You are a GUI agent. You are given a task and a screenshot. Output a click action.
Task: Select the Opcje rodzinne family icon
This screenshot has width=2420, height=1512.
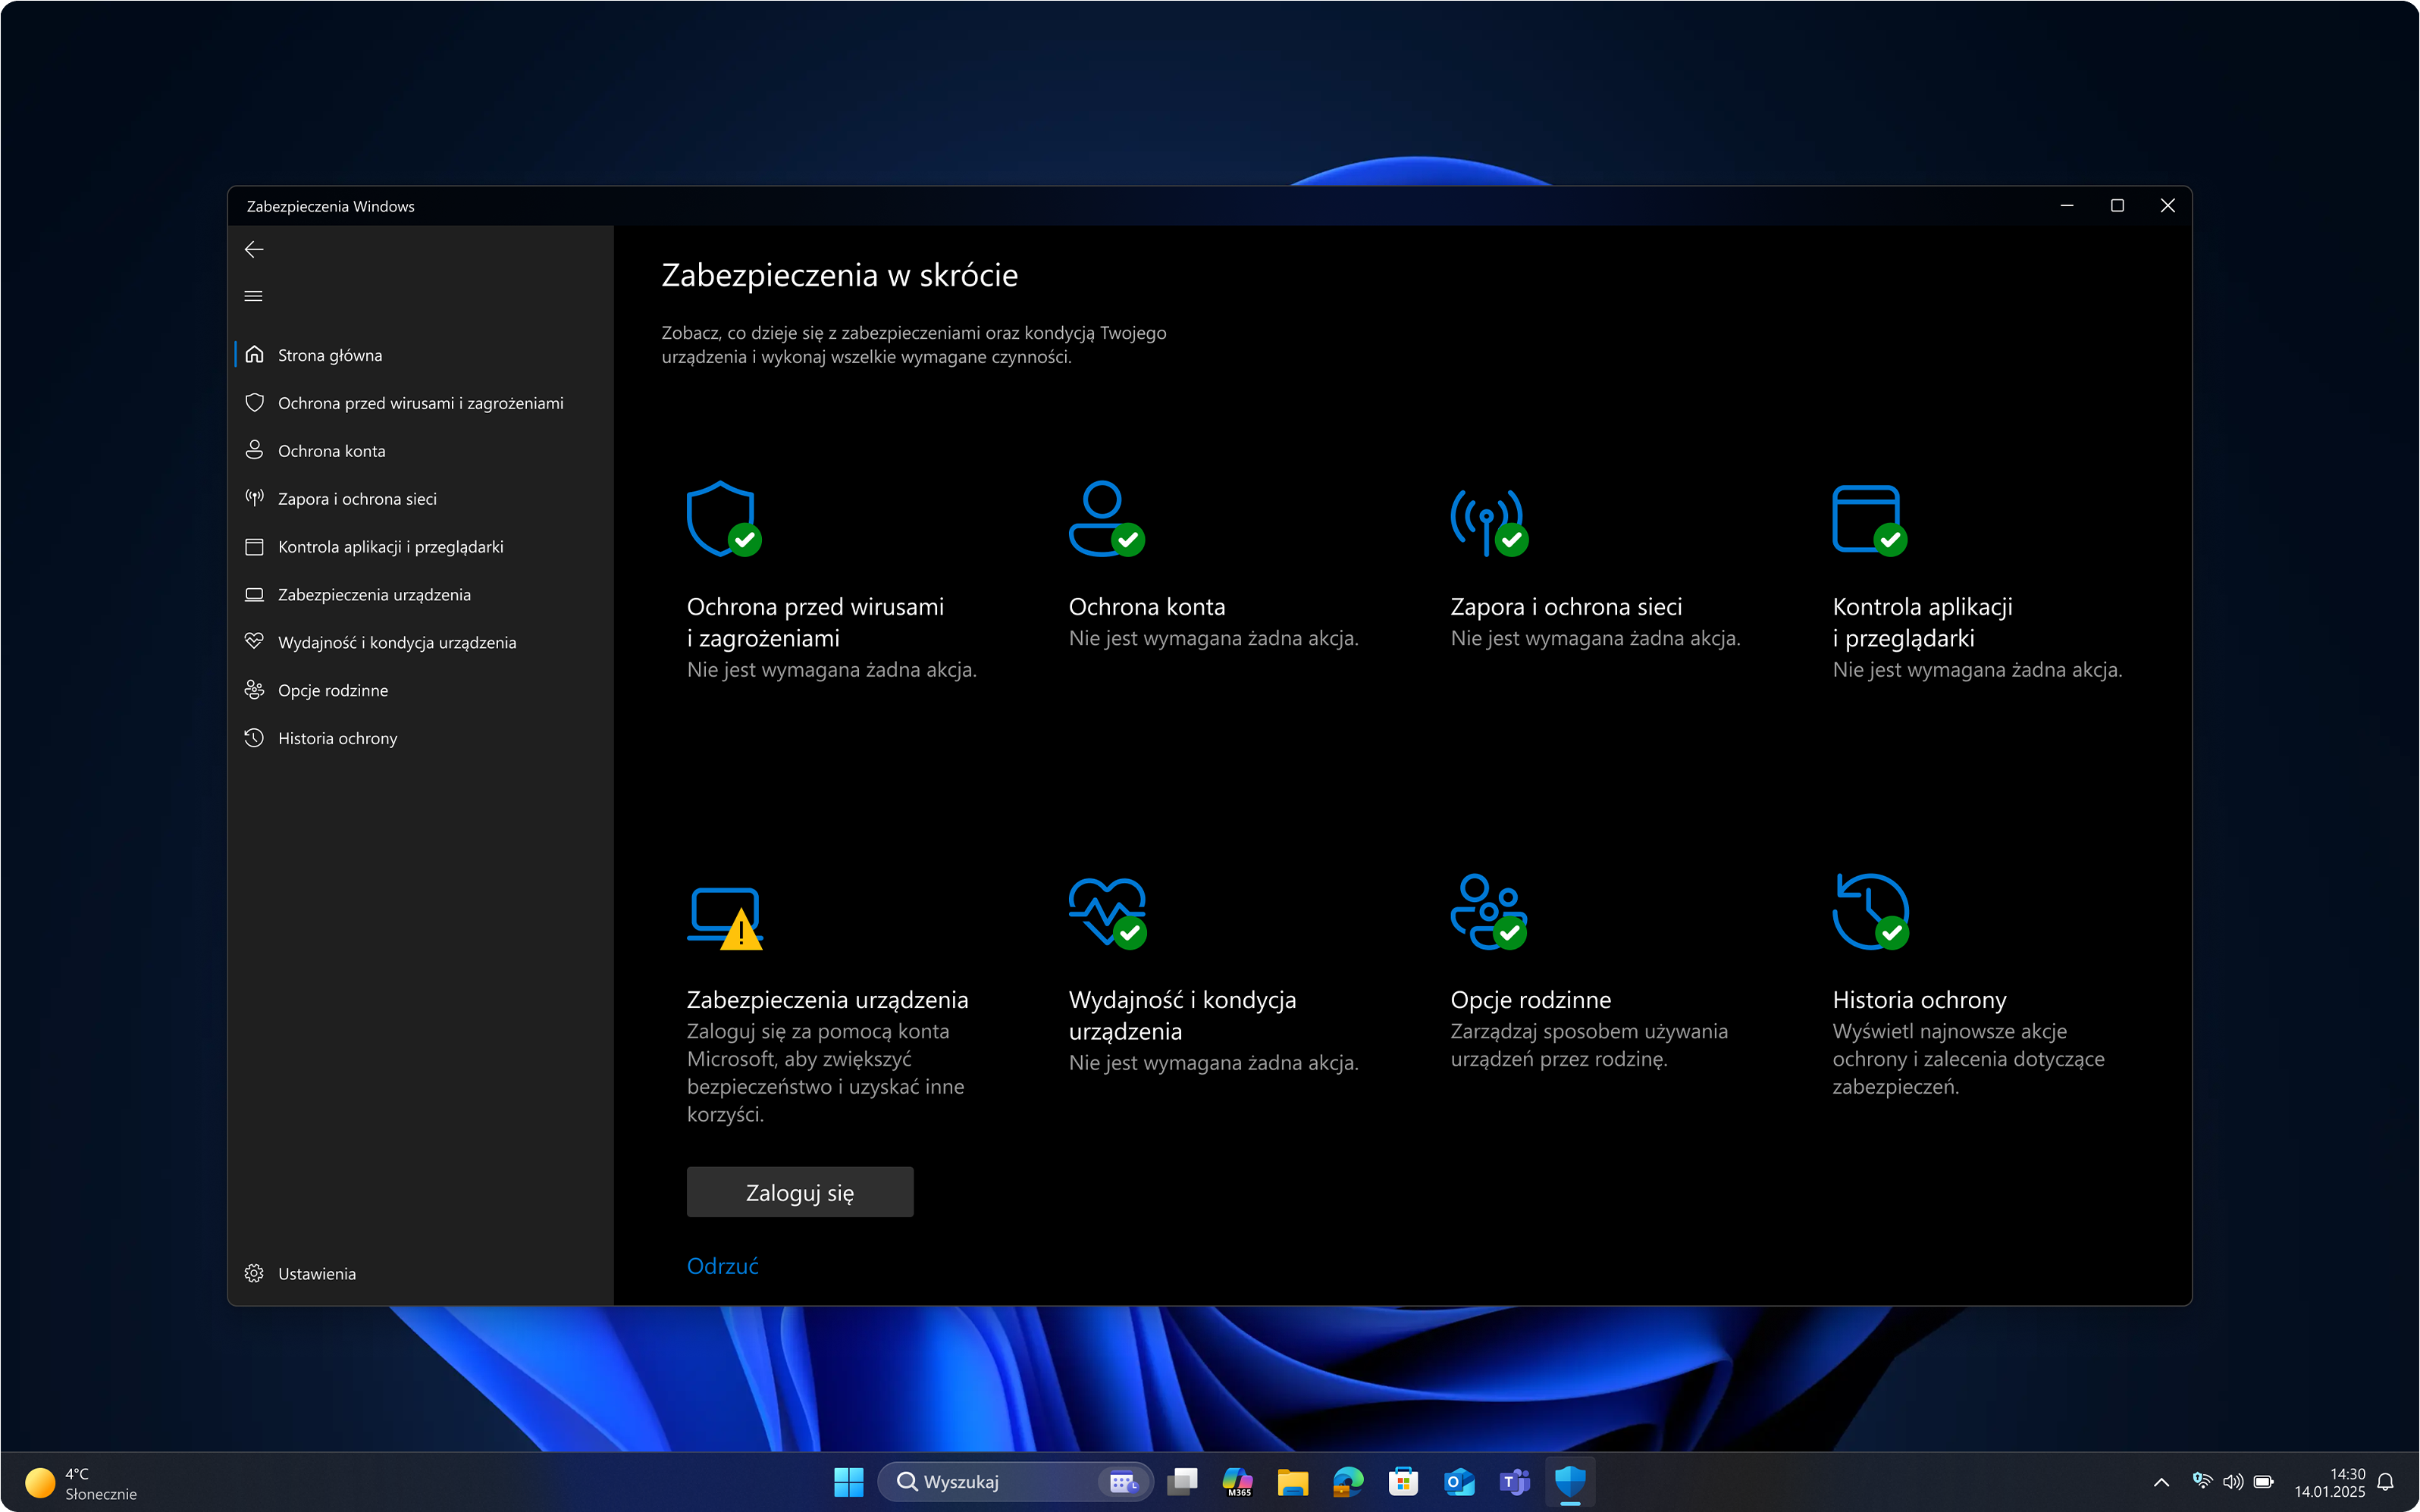tap(1487, 912)
